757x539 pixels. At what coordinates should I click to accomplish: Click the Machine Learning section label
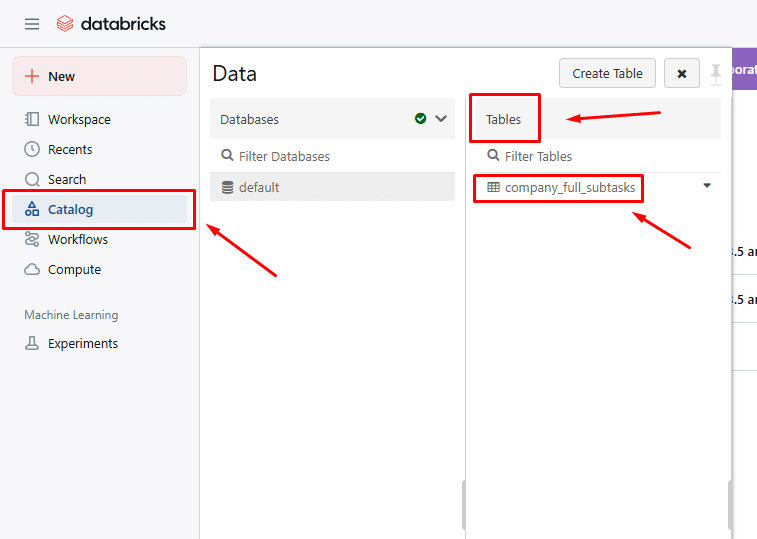(71, 315)
